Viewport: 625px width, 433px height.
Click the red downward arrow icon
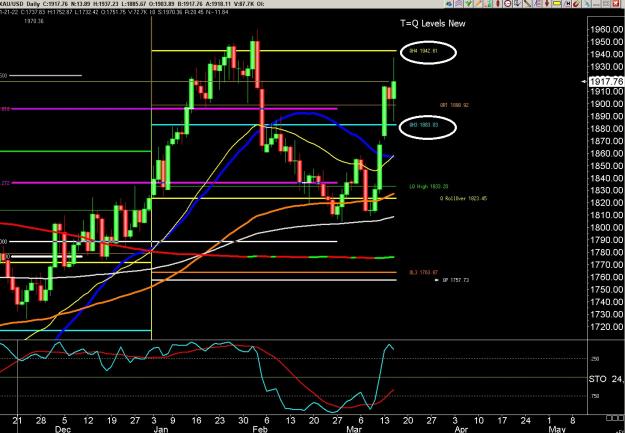(x=547, y=4)
